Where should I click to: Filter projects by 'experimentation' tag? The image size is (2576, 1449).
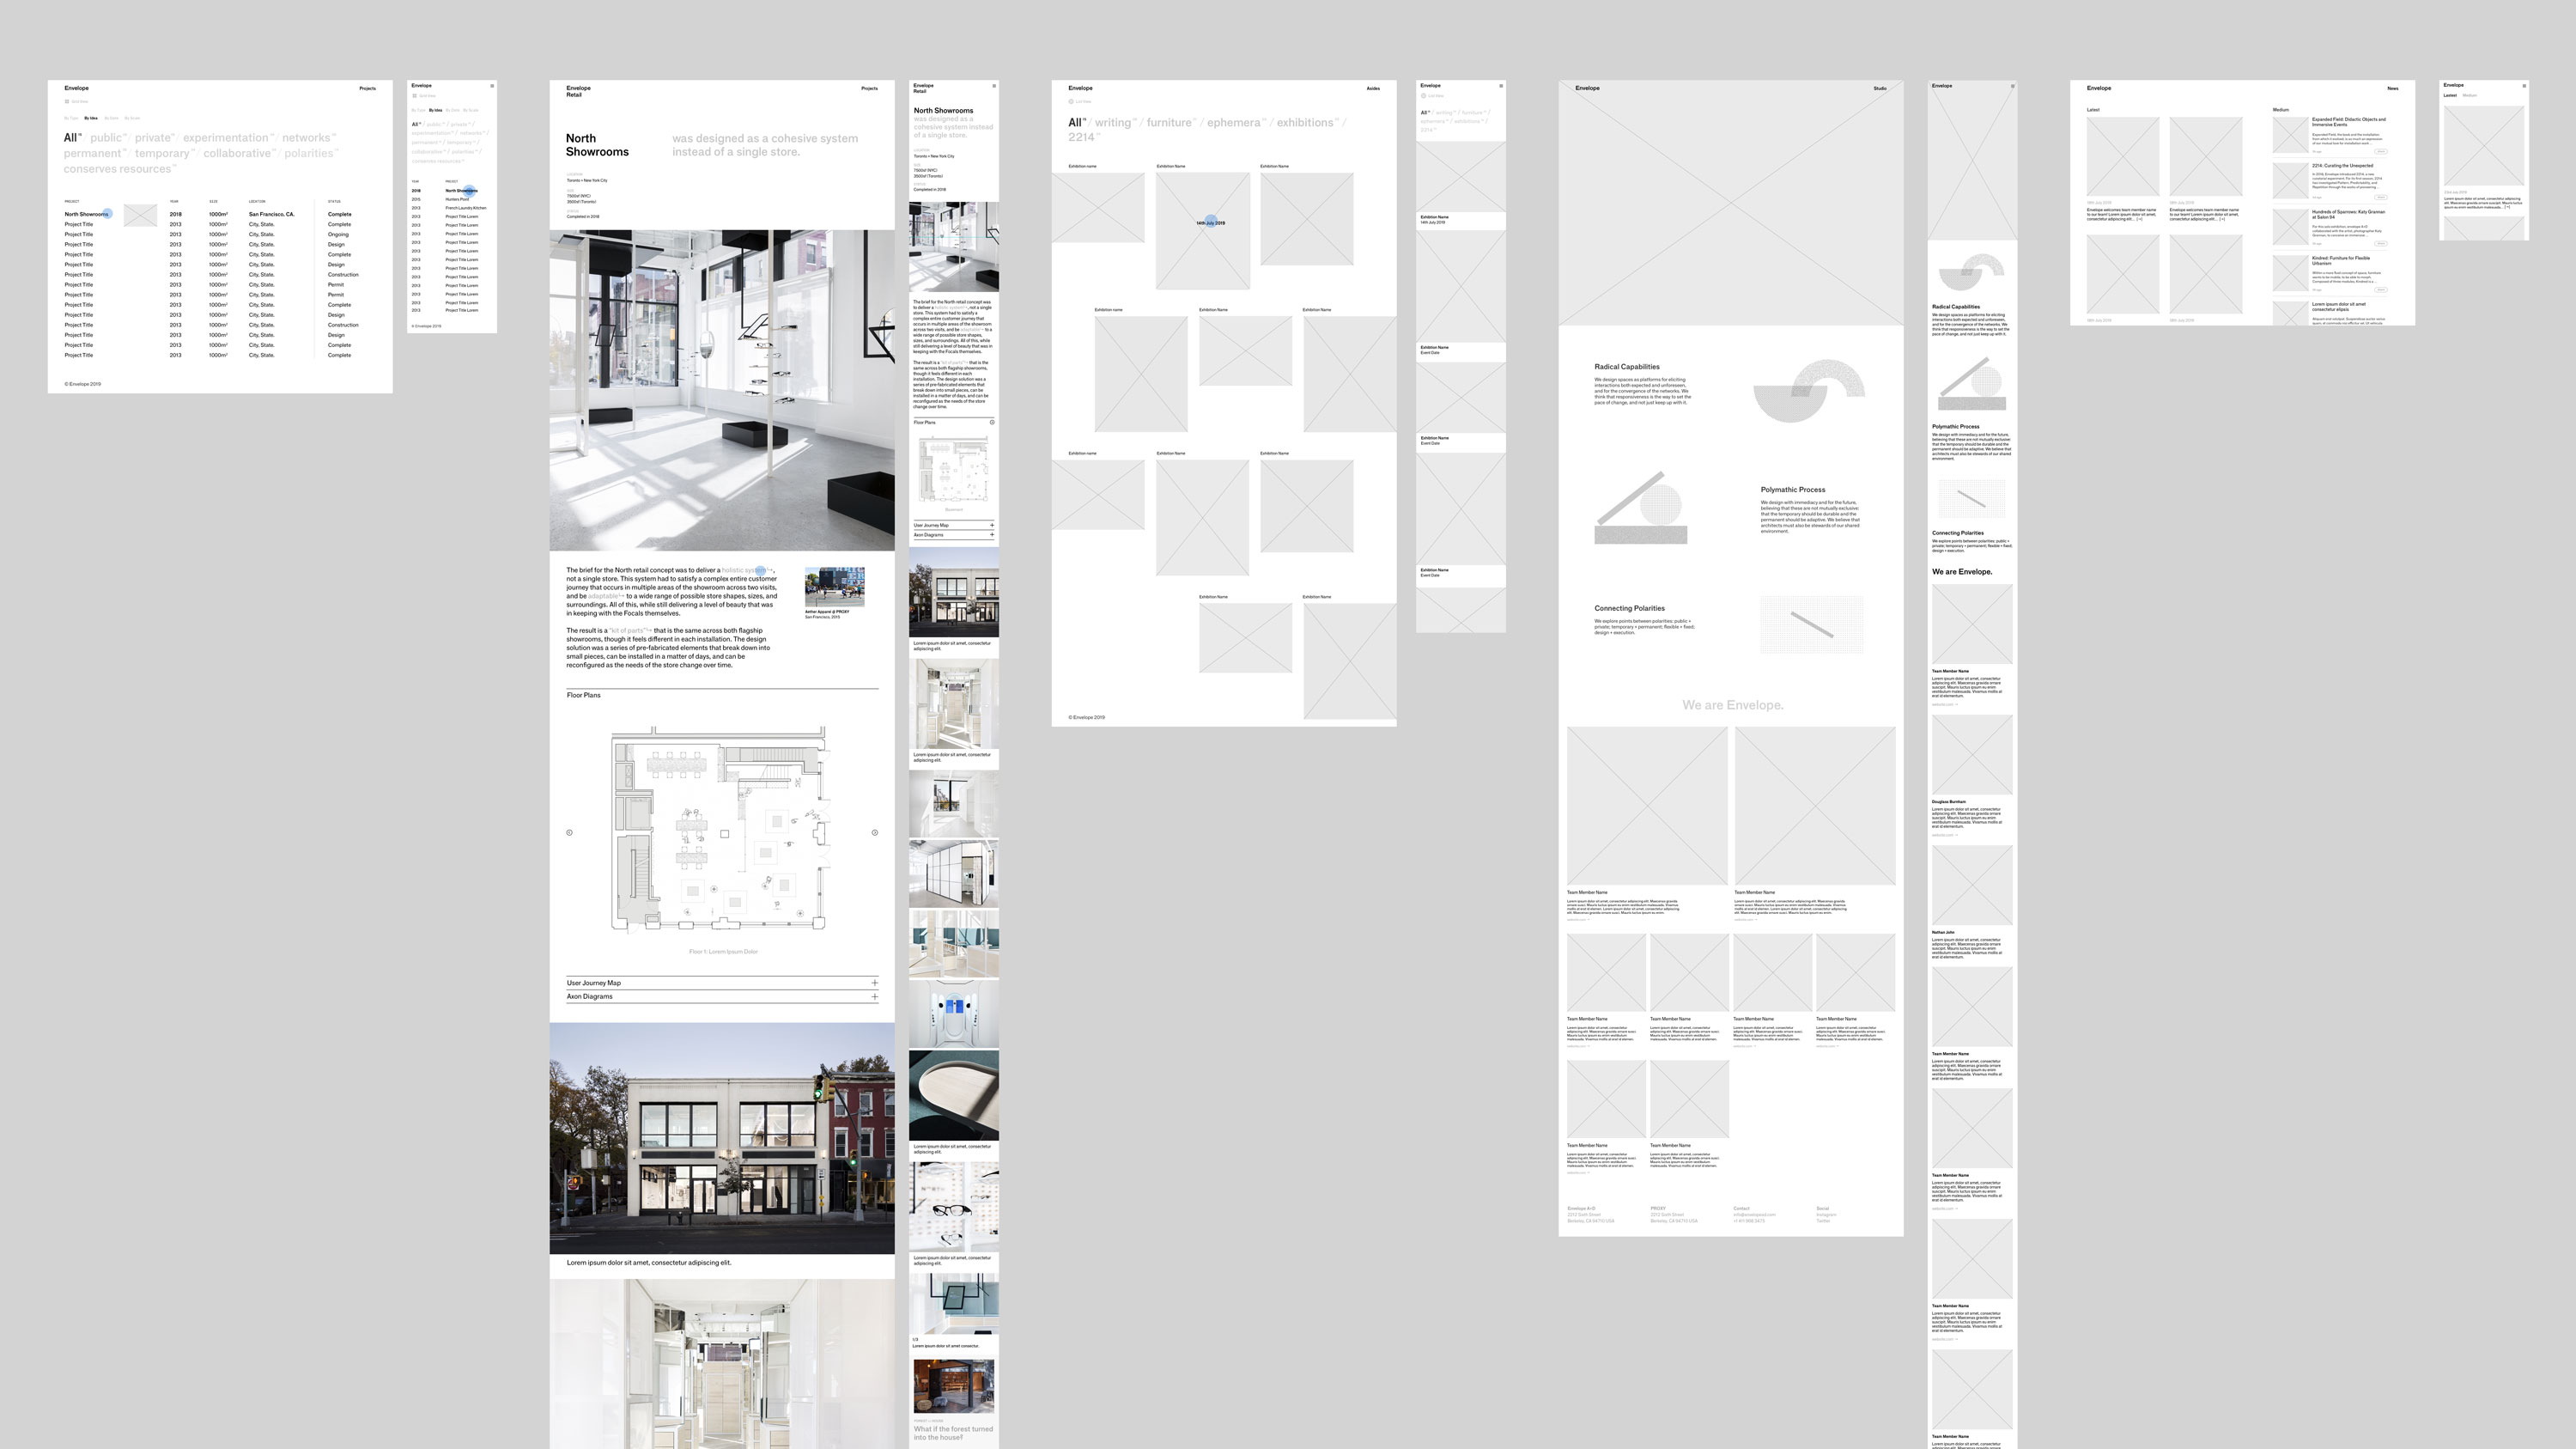click(225, 138)
